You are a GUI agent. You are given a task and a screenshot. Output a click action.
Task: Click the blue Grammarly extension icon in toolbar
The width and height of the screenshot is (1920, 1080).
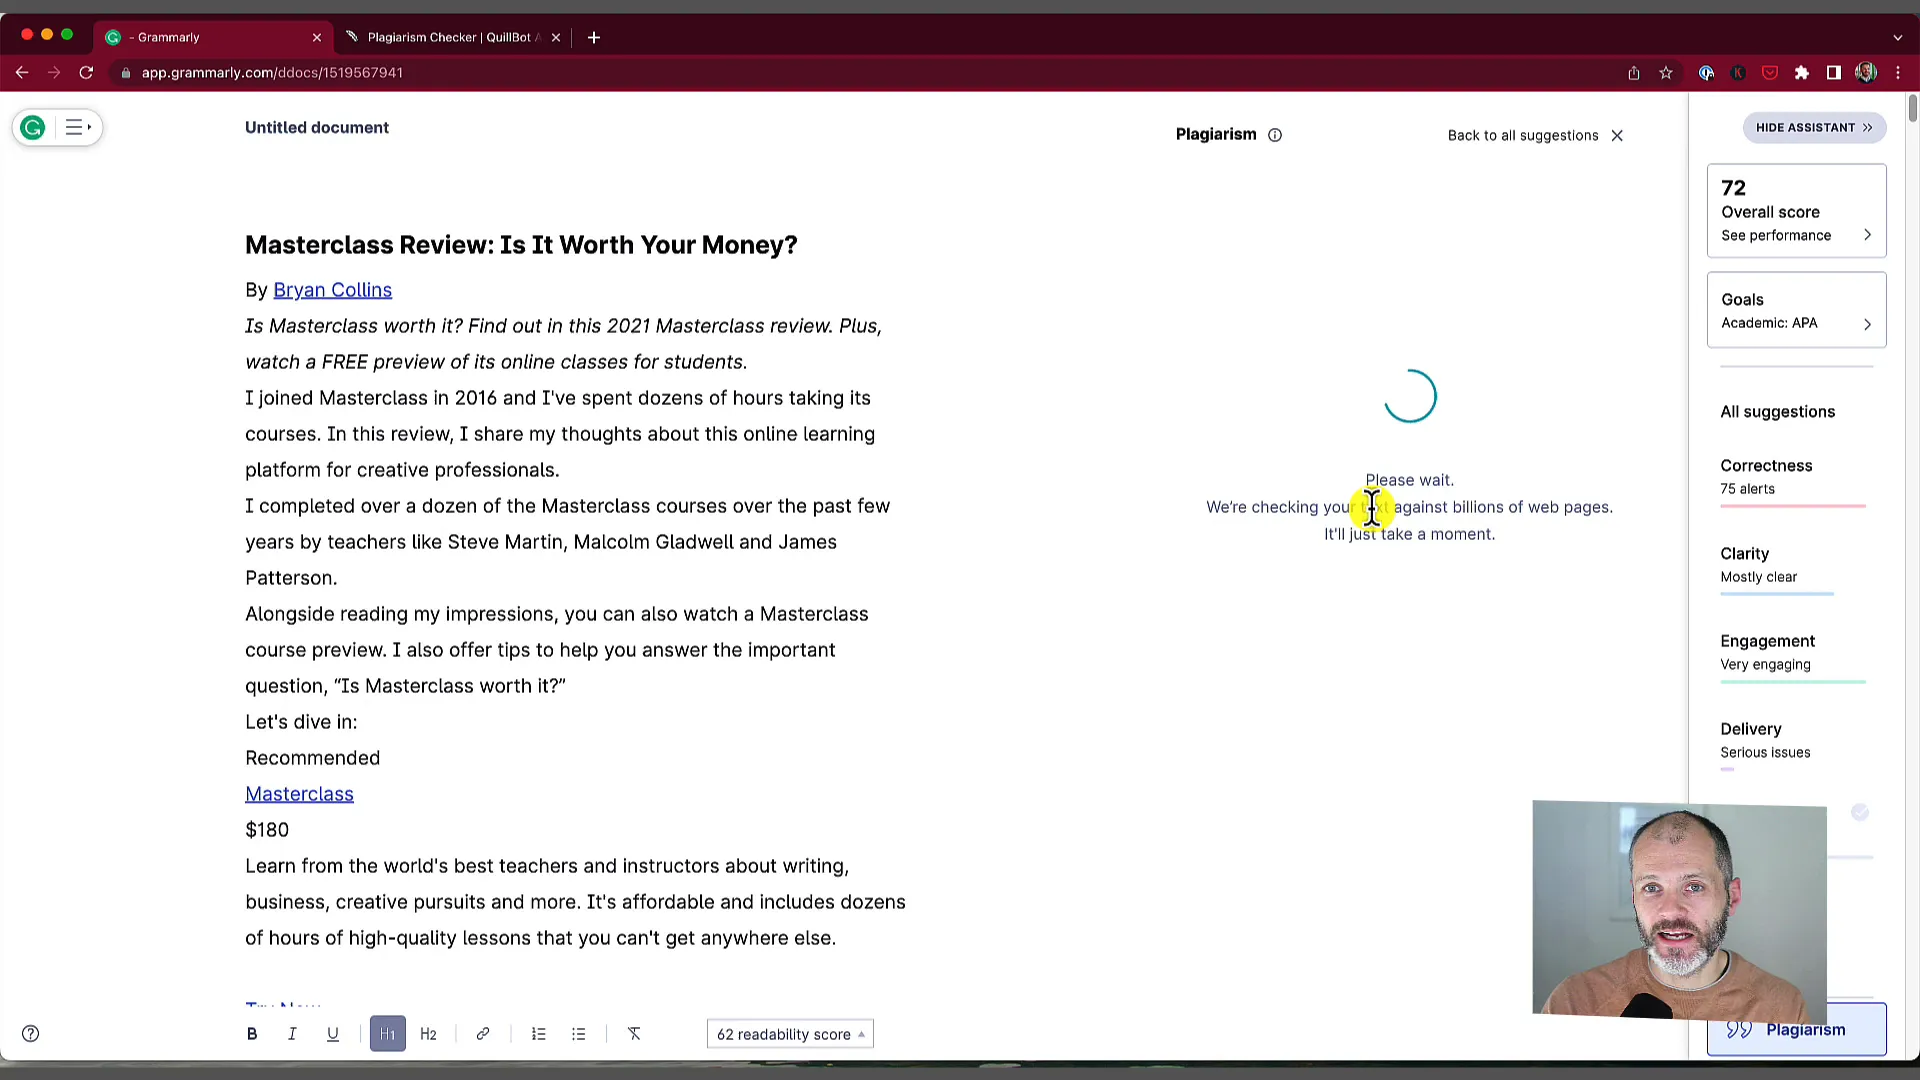tap(1706, 73)
